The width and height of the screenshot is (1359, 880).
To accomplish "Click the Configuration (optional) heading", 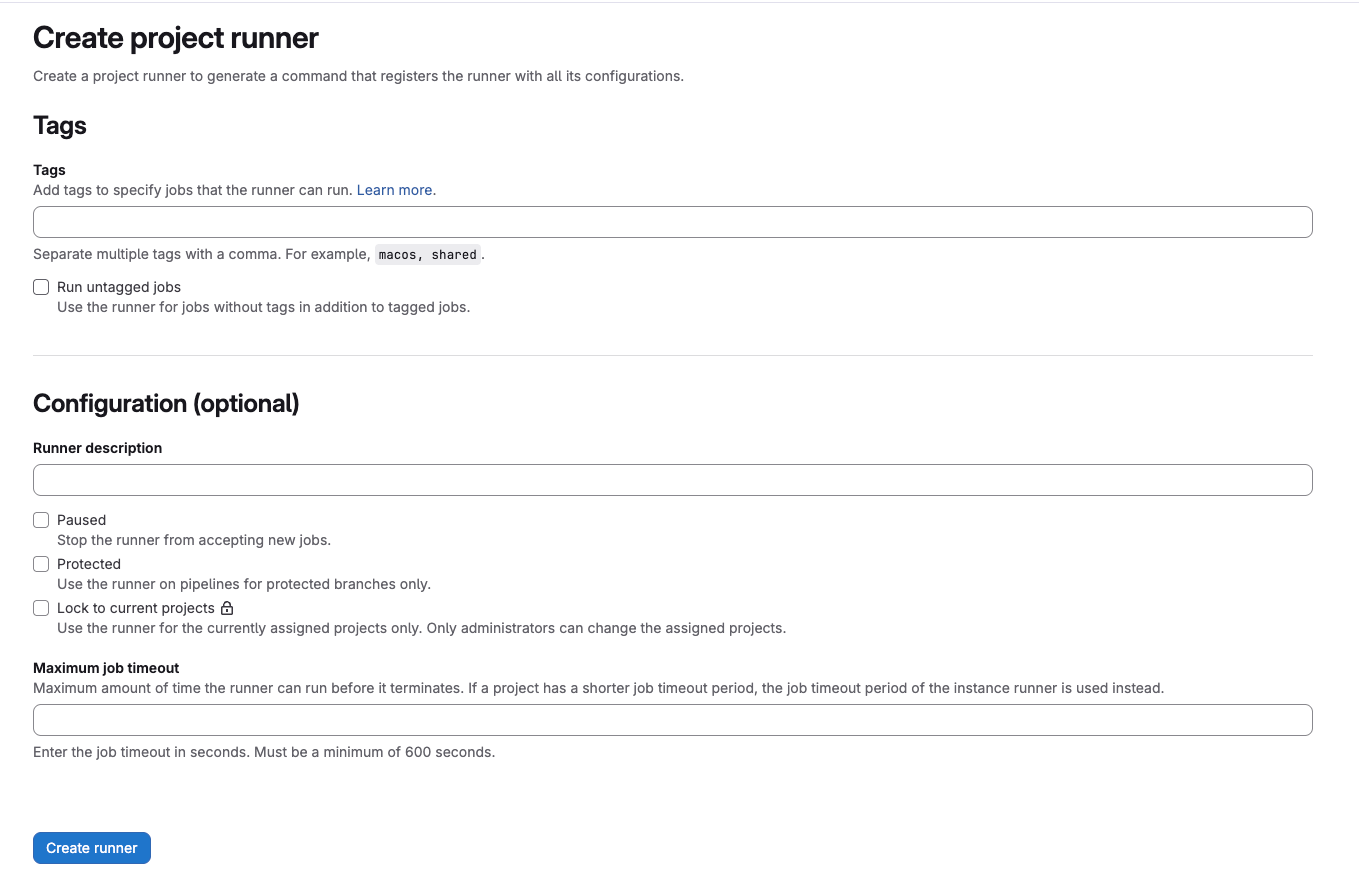I will click(166, 403).
